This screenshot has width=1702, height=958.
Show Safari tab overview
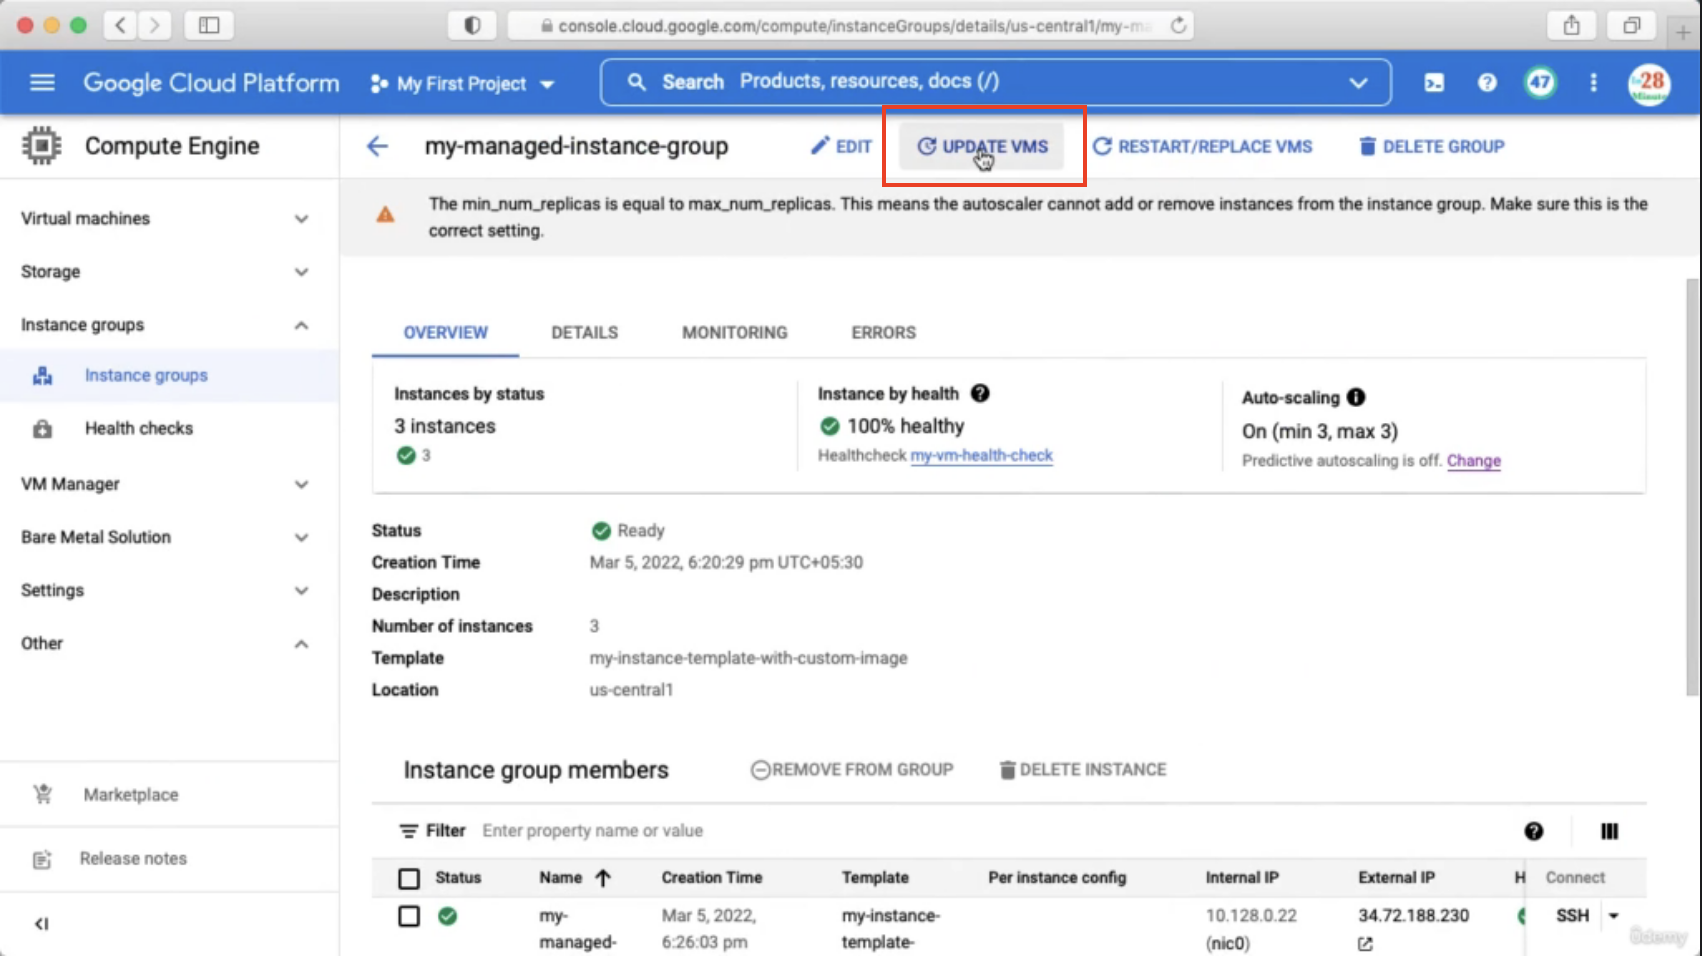[1632, 25]
